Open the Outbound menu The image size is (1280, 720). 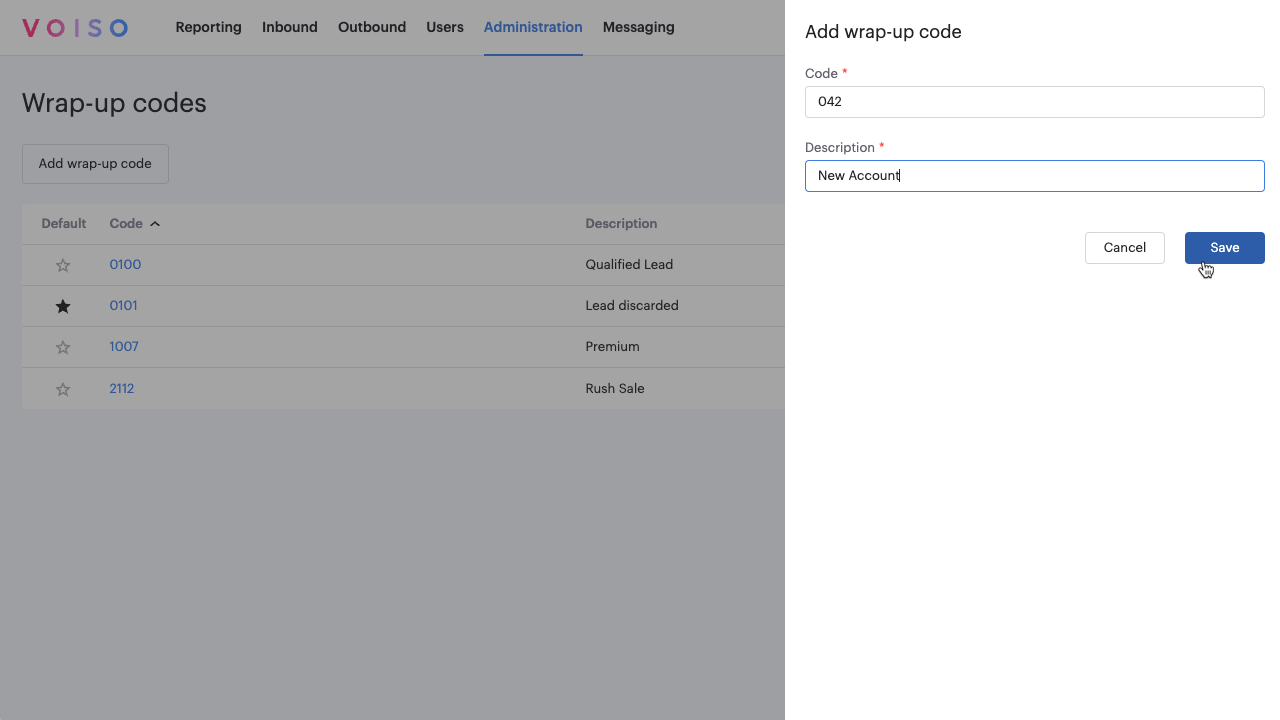pyautogui.click(x=372, y=27)
